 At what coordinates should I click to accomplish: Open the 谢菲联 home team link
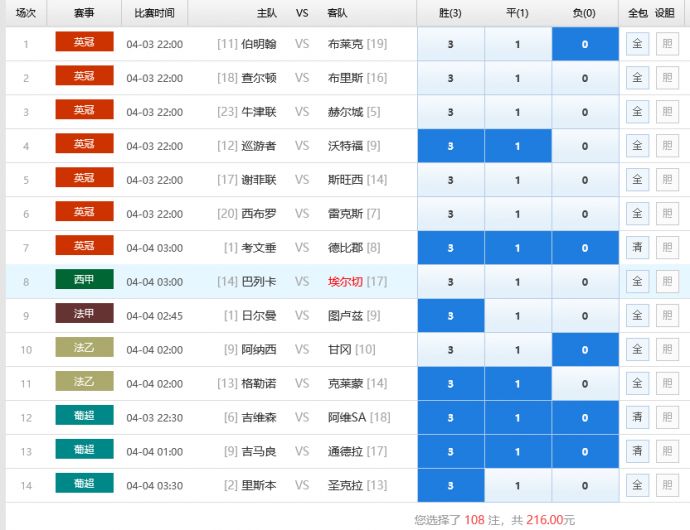pyautogui.click(x=258, y=180)
